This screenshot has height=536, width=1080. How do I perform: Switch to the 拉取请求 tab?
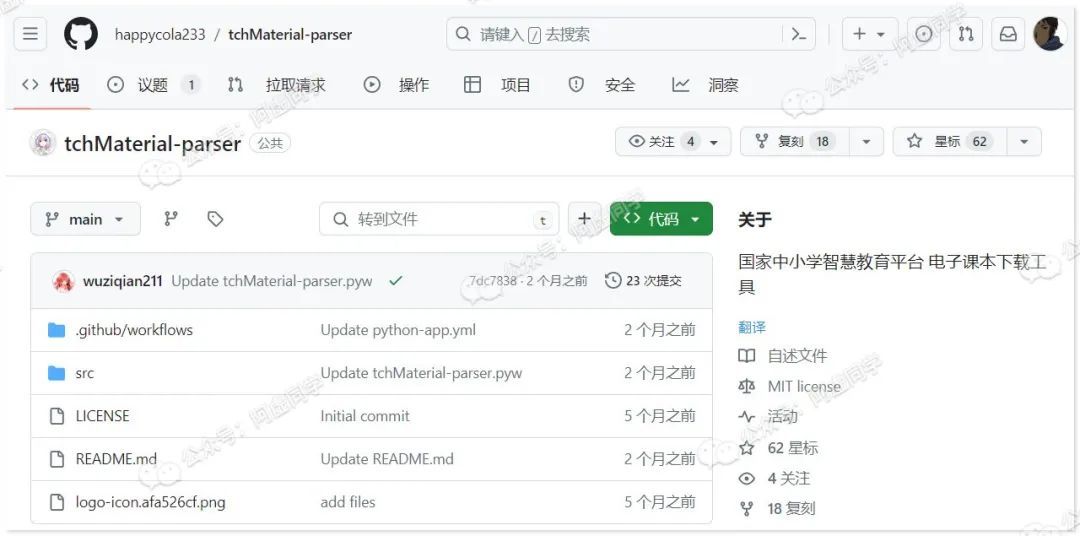276,85
